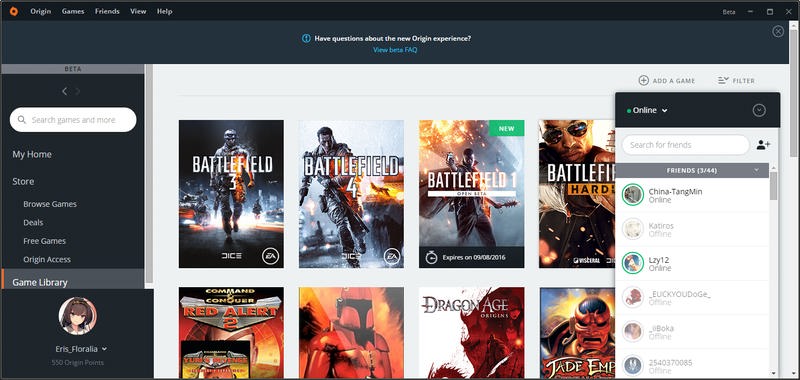Select the orange helmet game tile
The image size is (800, 380).
click(351, 333)
